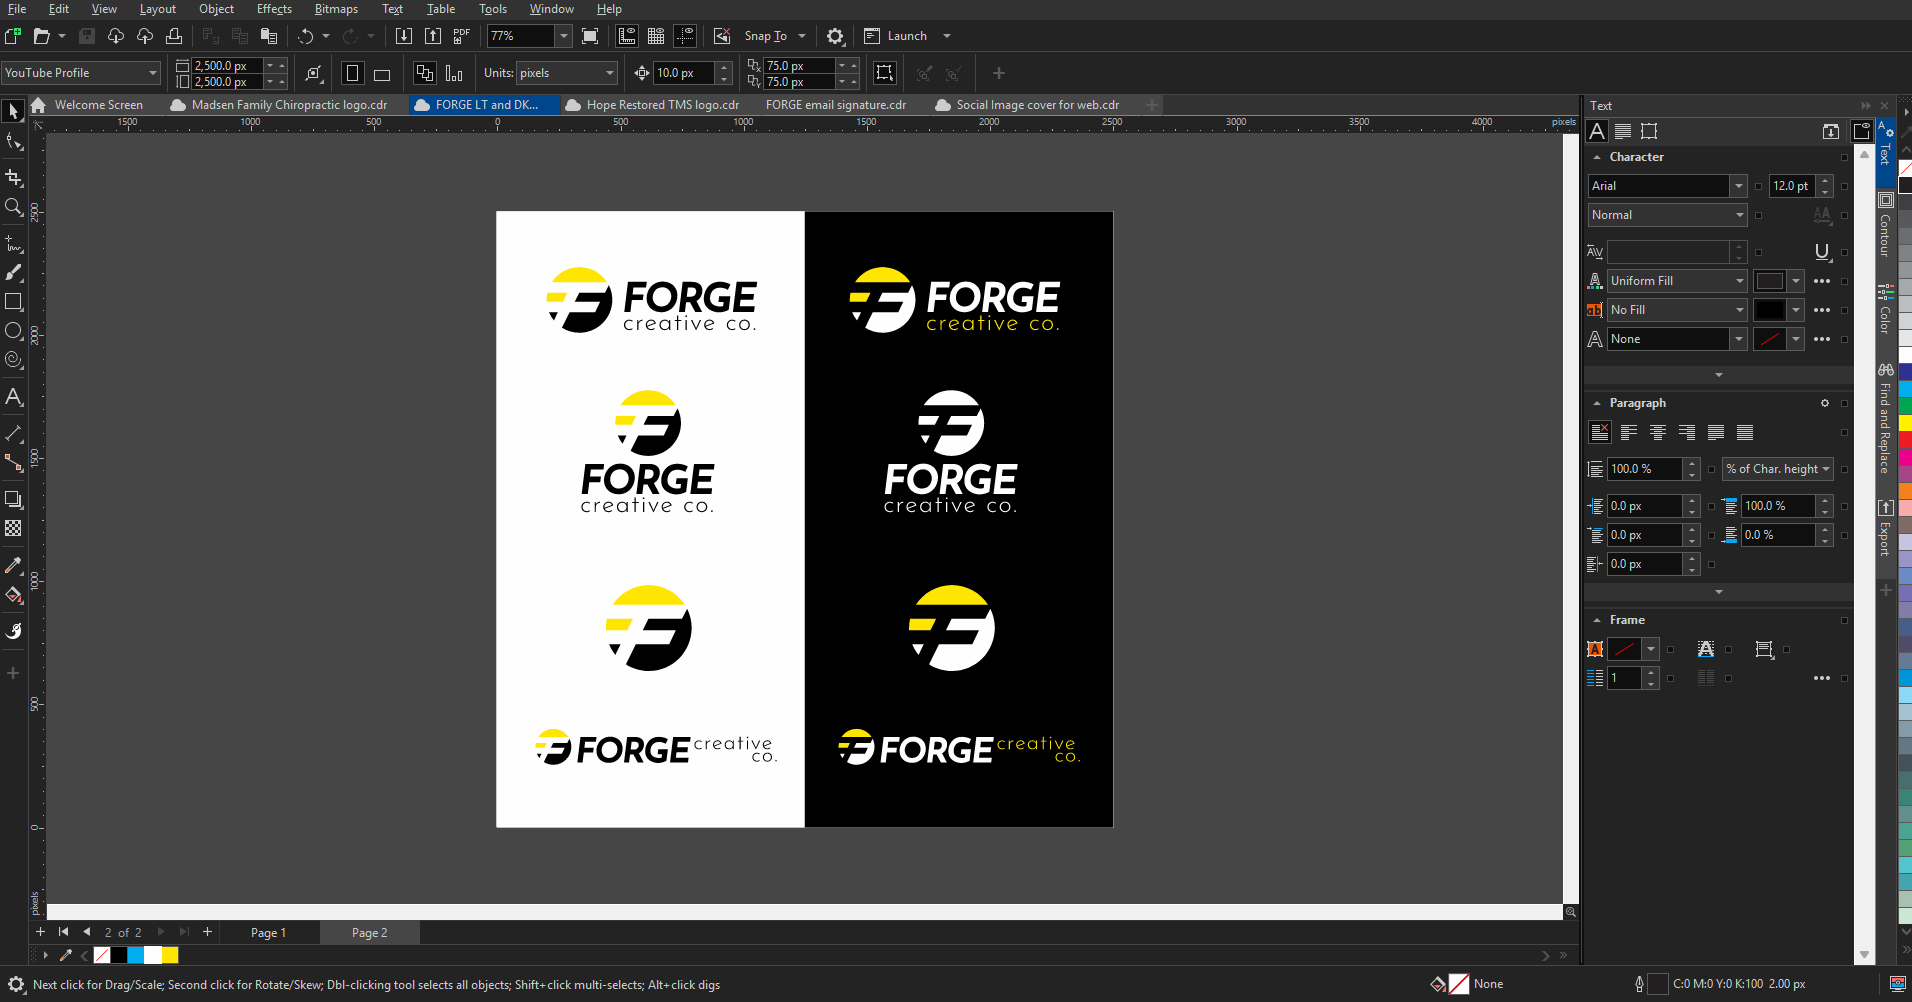Select the Zoom magnifier tool

pos(14,207)
